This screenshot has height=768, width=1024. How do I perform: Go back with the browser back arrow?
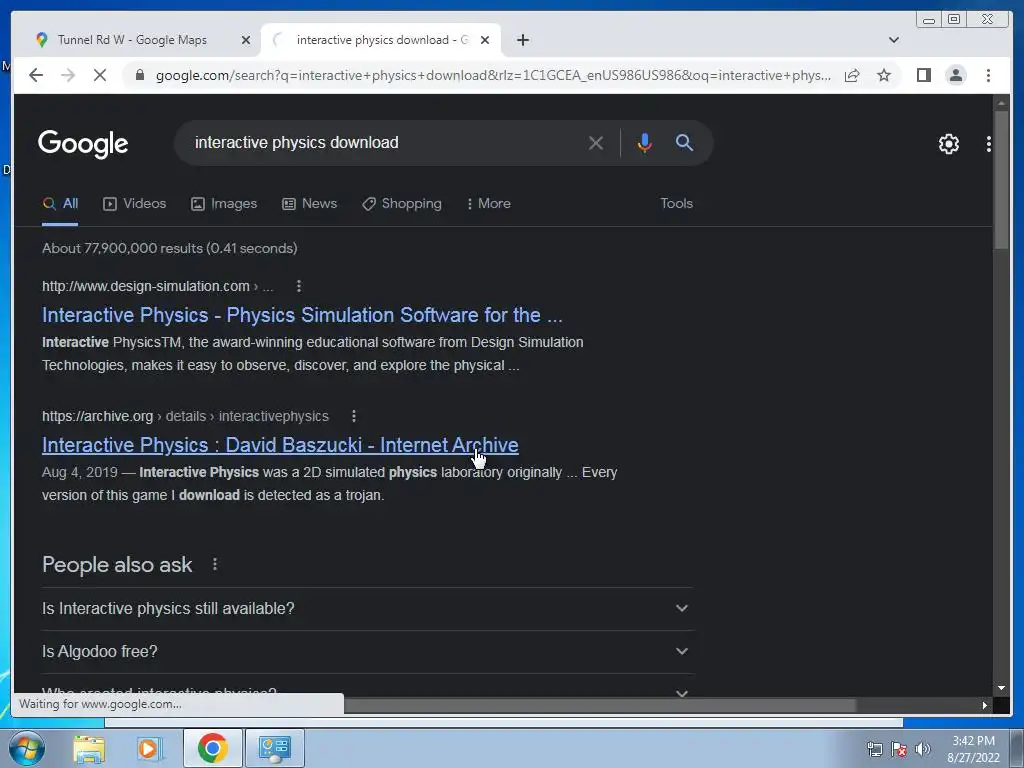[x=36, y=75]
